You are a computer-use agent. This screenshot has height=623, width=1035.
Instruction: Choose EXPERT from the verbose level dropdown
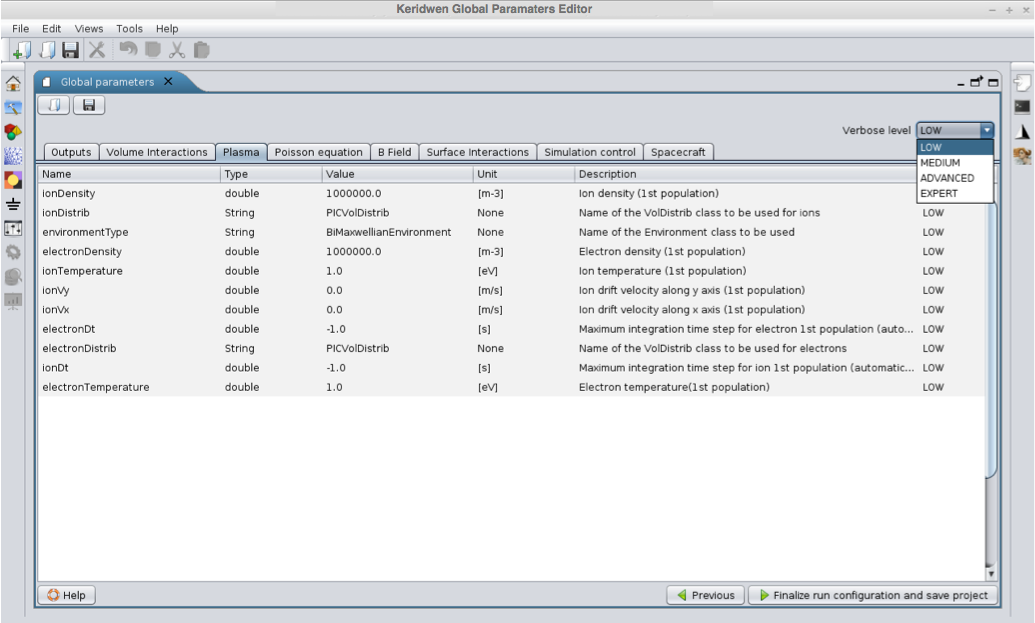(x=938, y=194)
